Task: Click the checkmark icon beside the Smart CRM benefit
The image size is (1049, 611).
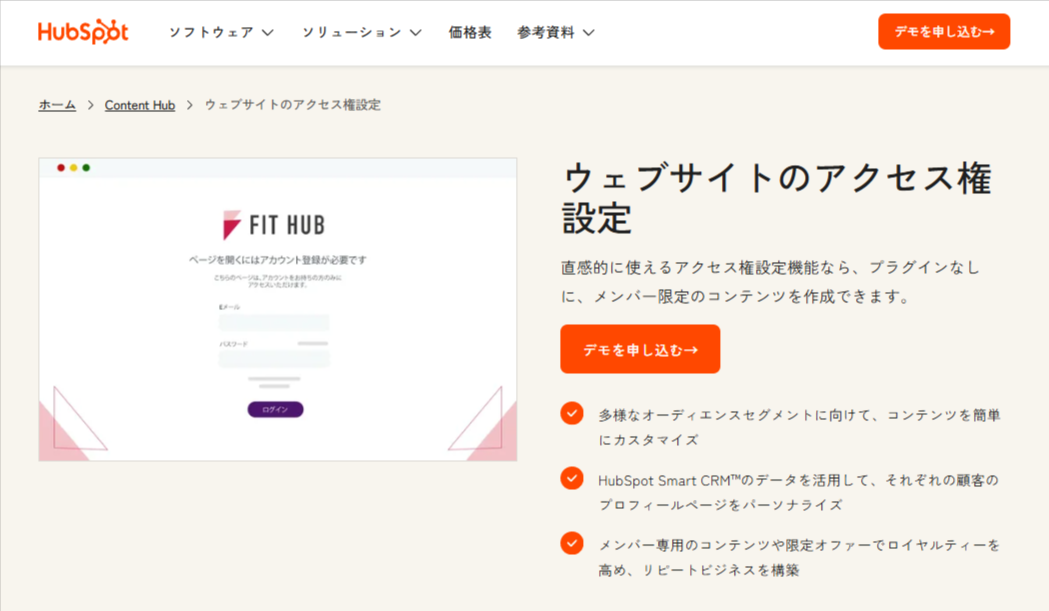Action: tap(571, 479)
